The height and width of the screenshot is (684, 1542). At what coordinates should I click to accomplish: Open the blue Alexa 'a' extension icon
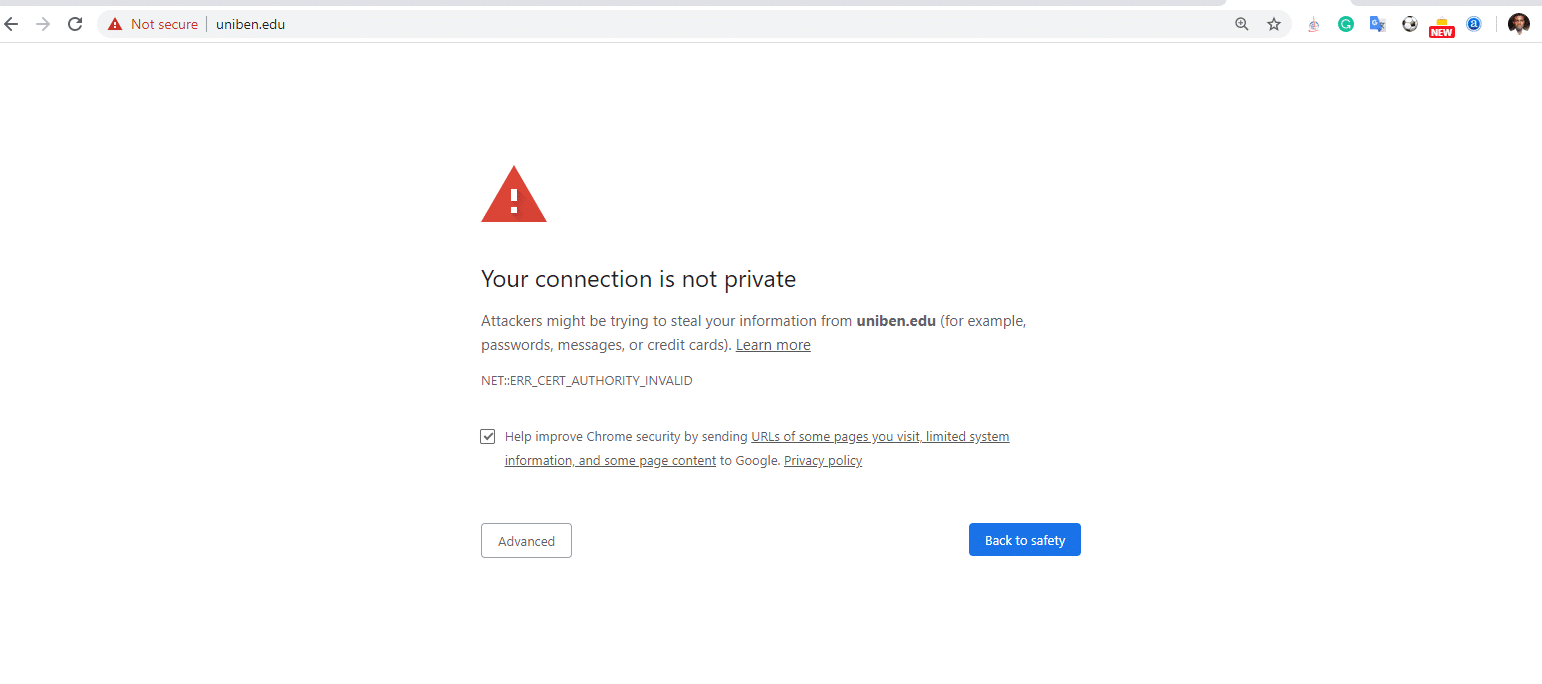1473,24
